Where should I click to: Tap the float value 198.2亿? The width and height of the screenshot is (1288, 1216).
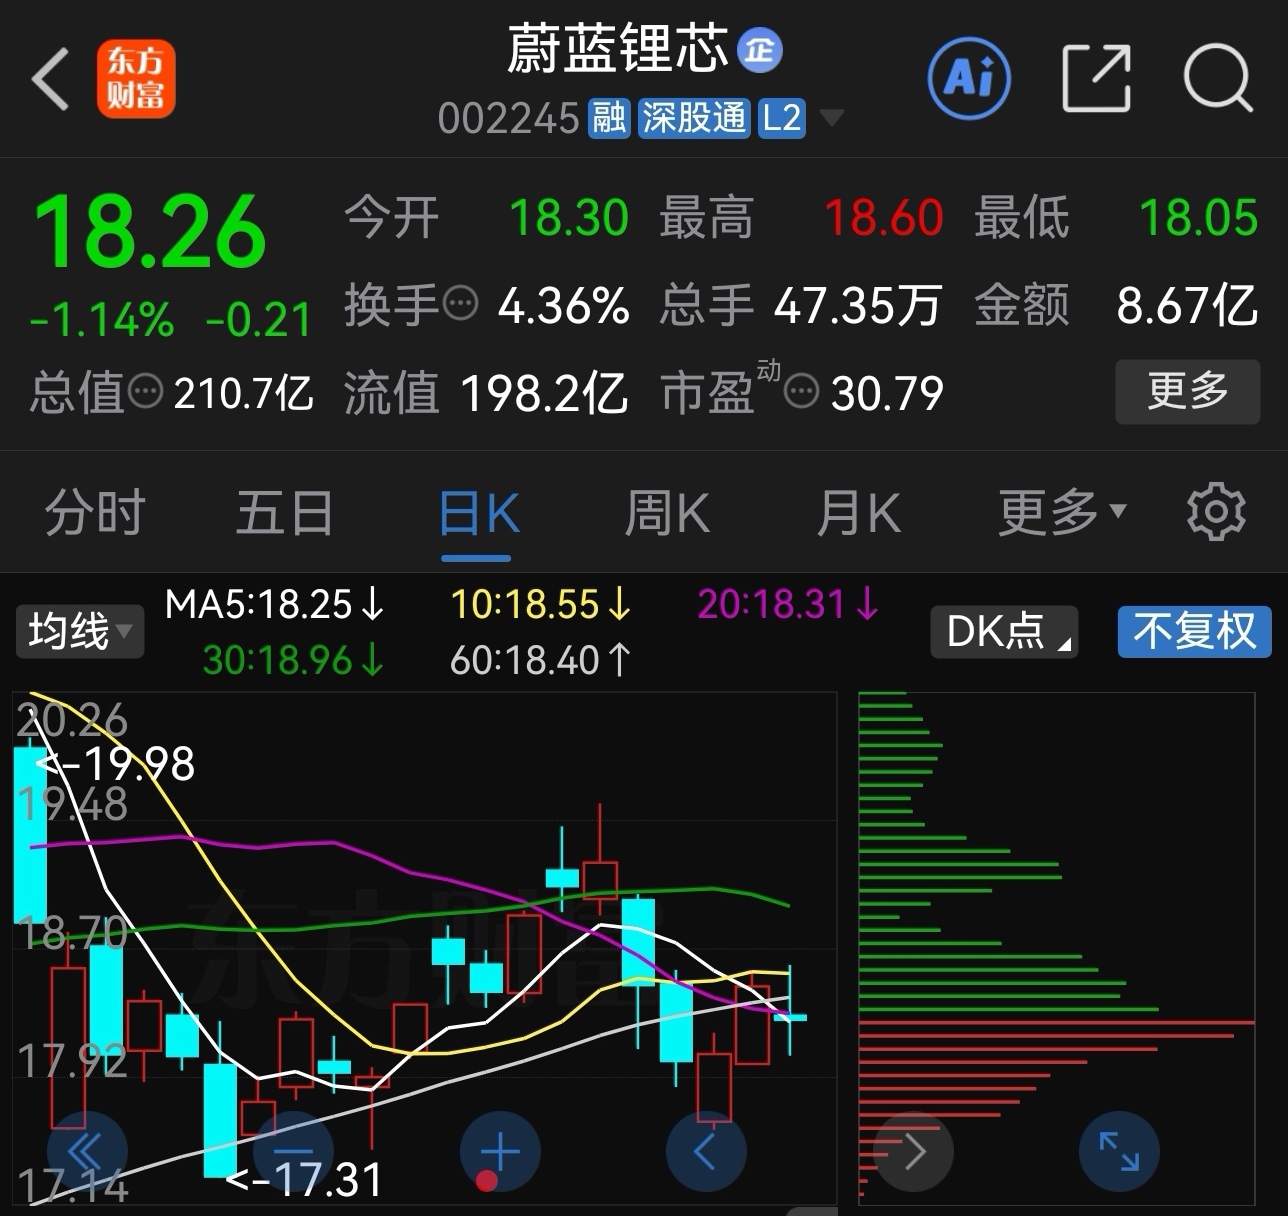pyautogui.click(x=545, y=393)
